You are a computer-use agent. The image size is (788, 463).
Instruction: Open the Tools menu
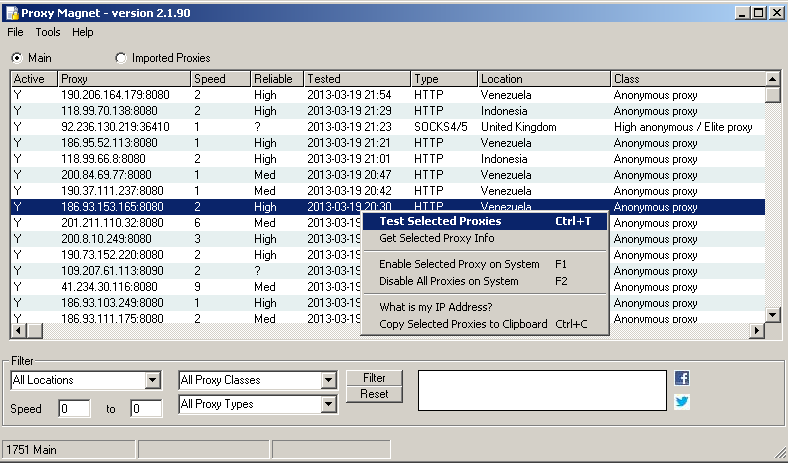[x=48, y=32]
